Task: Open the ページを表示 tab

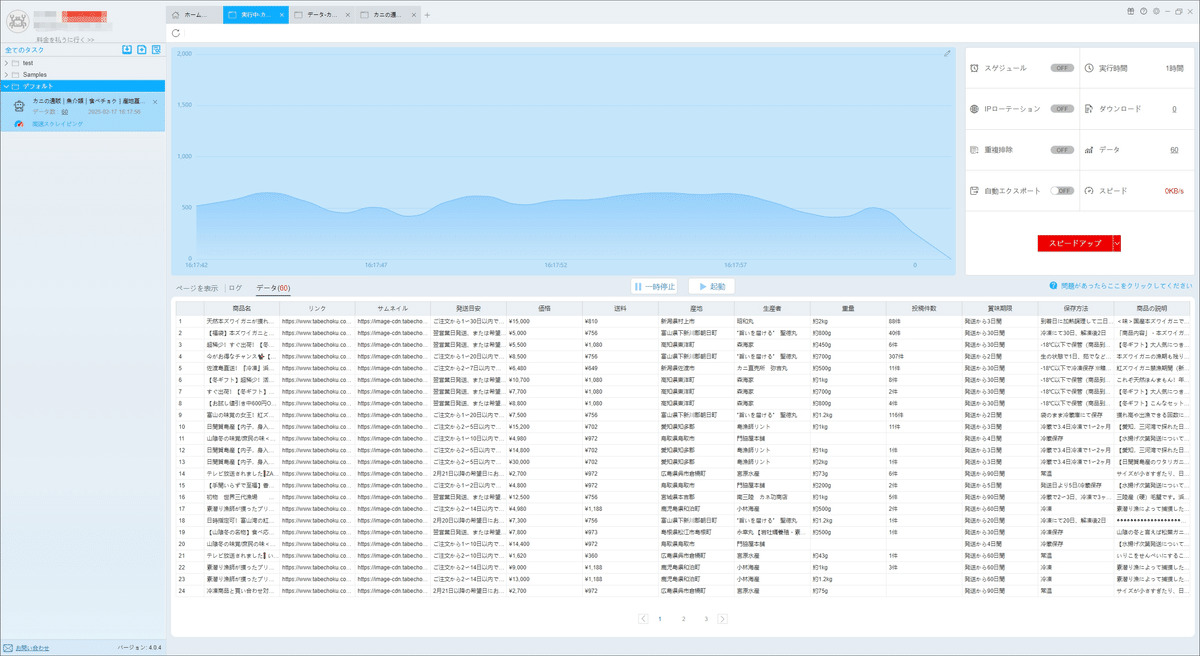Action: pos(197,287)
